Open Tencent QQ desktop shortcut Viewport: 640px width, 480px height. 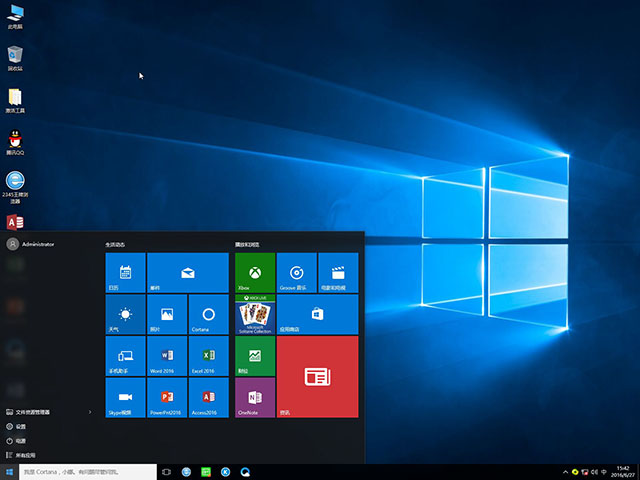click(15, 140)
